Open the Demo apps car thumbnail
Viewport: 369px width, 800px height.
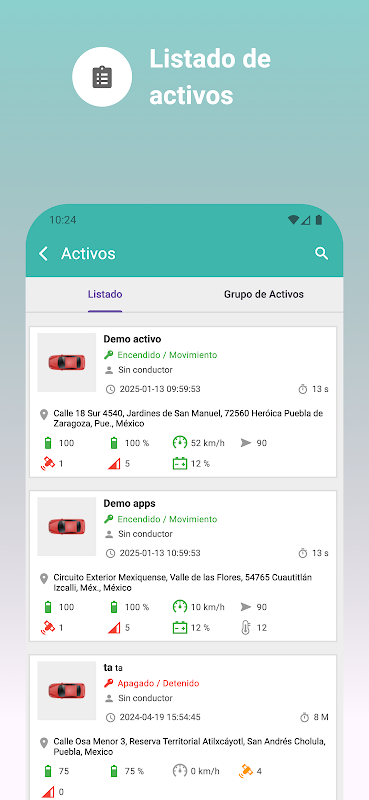pyautogui.click(x=67, y=527)
